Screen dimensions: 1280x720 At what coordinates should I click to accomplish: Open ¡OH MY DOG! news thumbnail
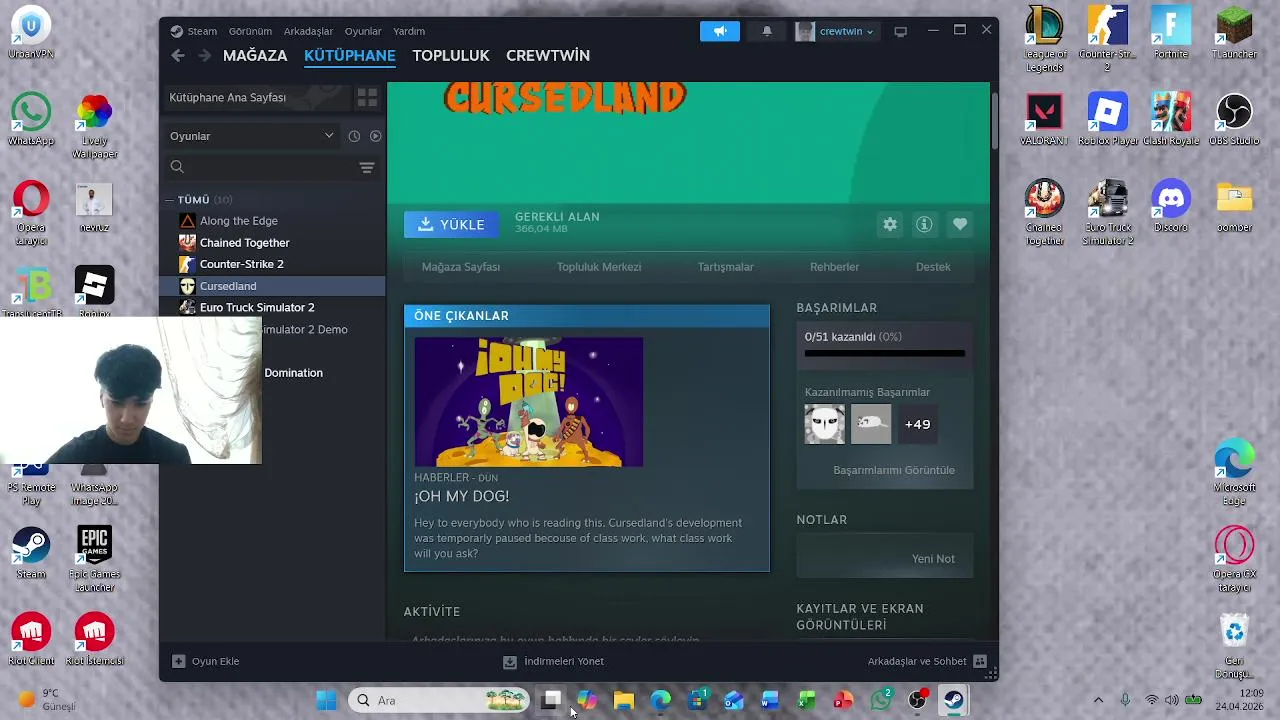click(529, 402)
